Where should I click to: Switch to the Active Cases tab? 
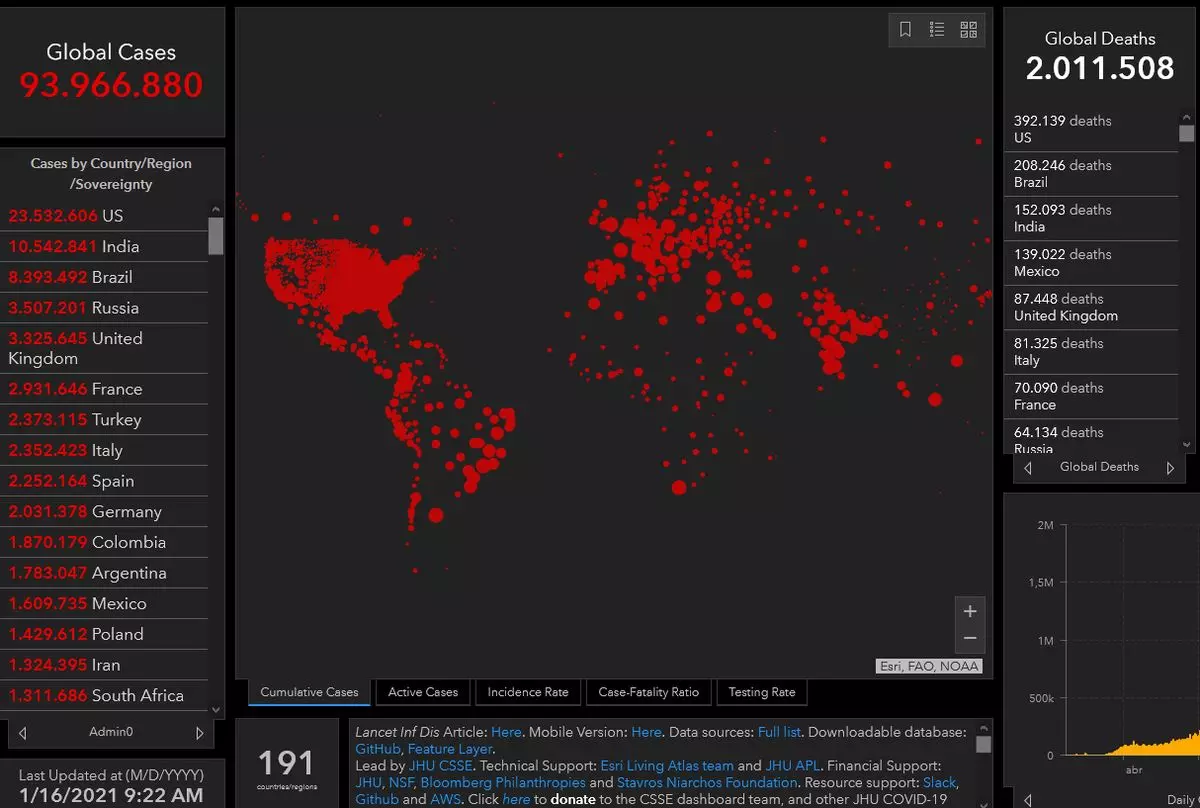[423, 692]
